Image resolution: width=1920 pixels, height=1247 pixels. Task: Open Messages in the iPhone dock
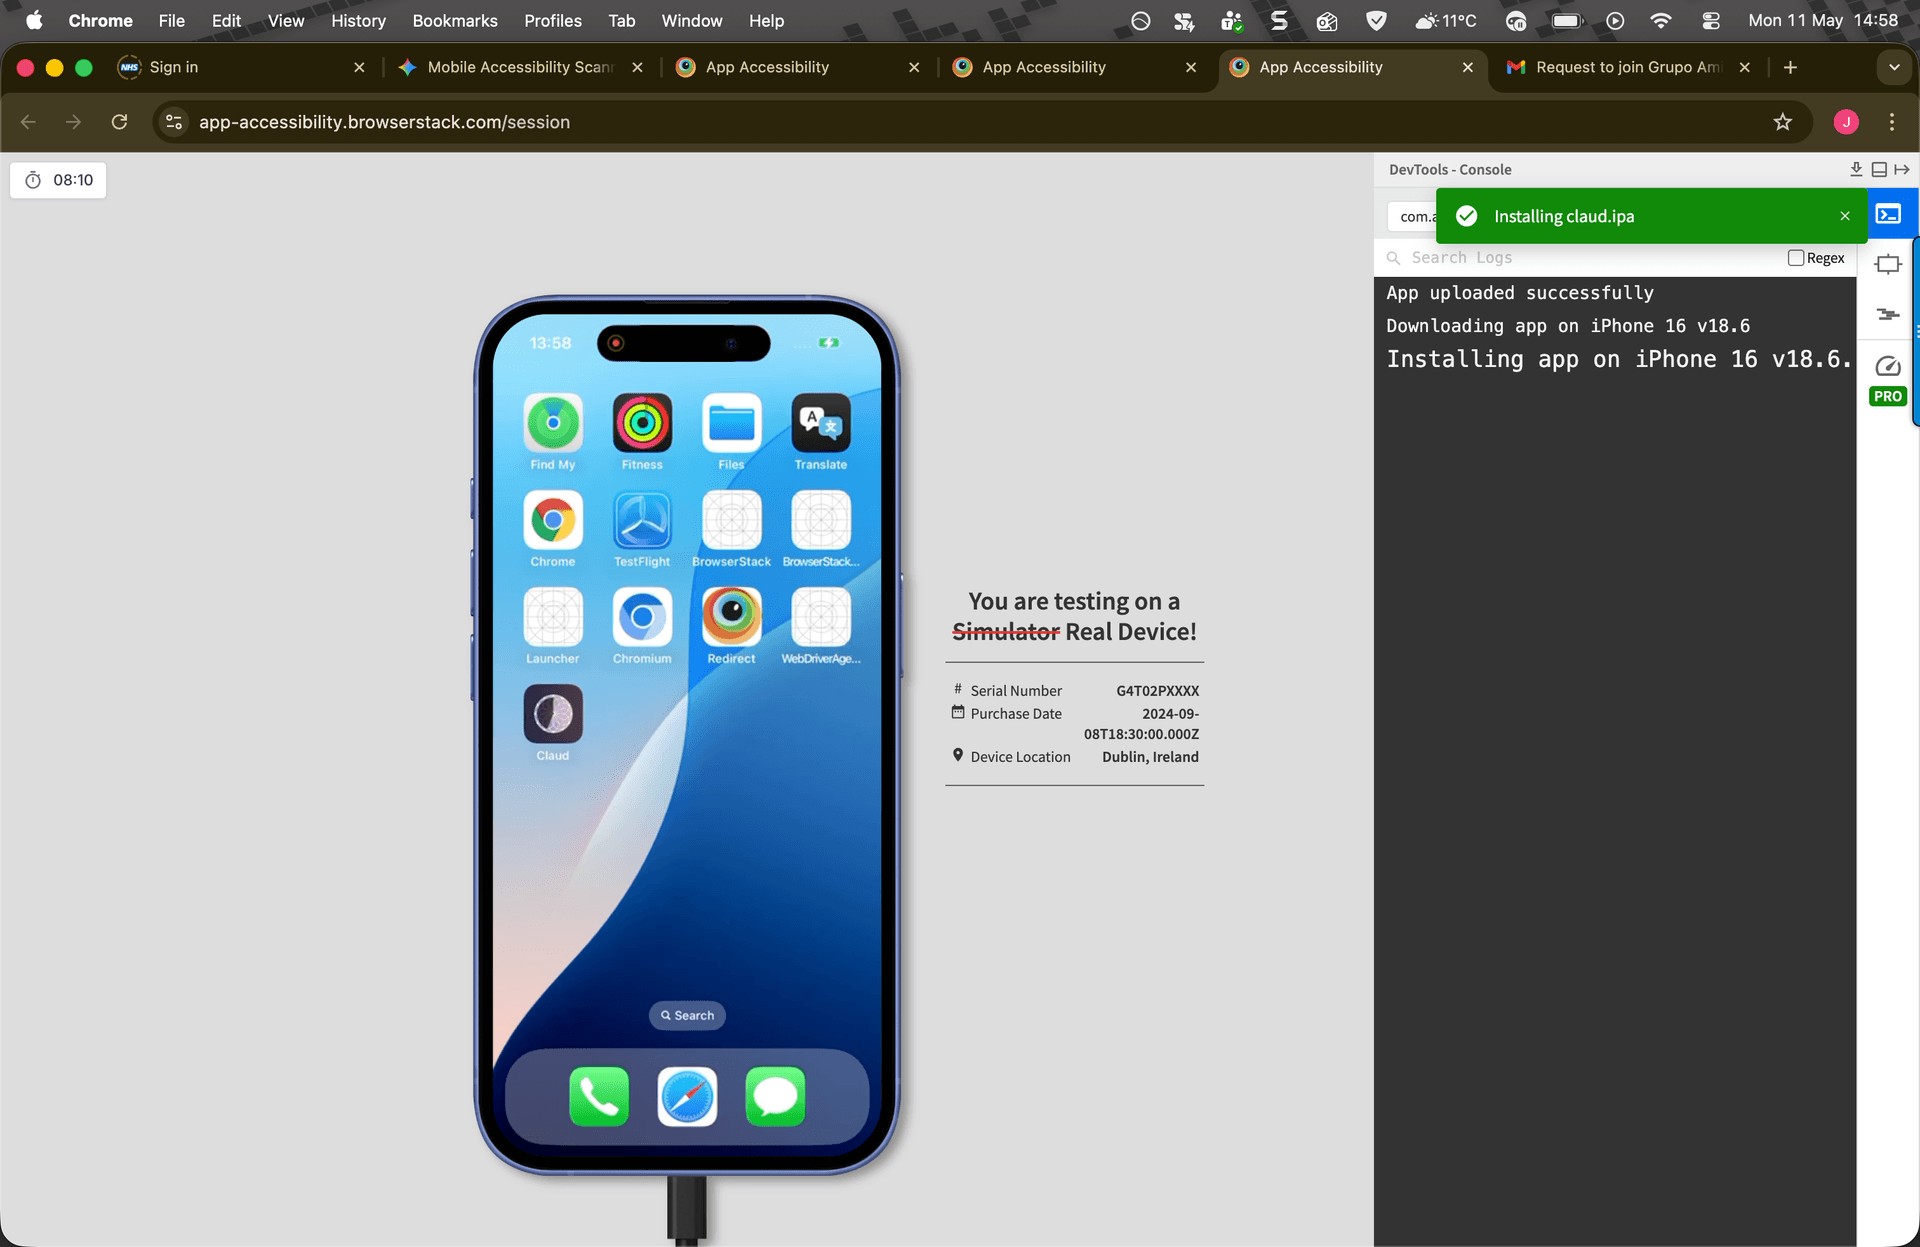click(x=775, y=1096)
